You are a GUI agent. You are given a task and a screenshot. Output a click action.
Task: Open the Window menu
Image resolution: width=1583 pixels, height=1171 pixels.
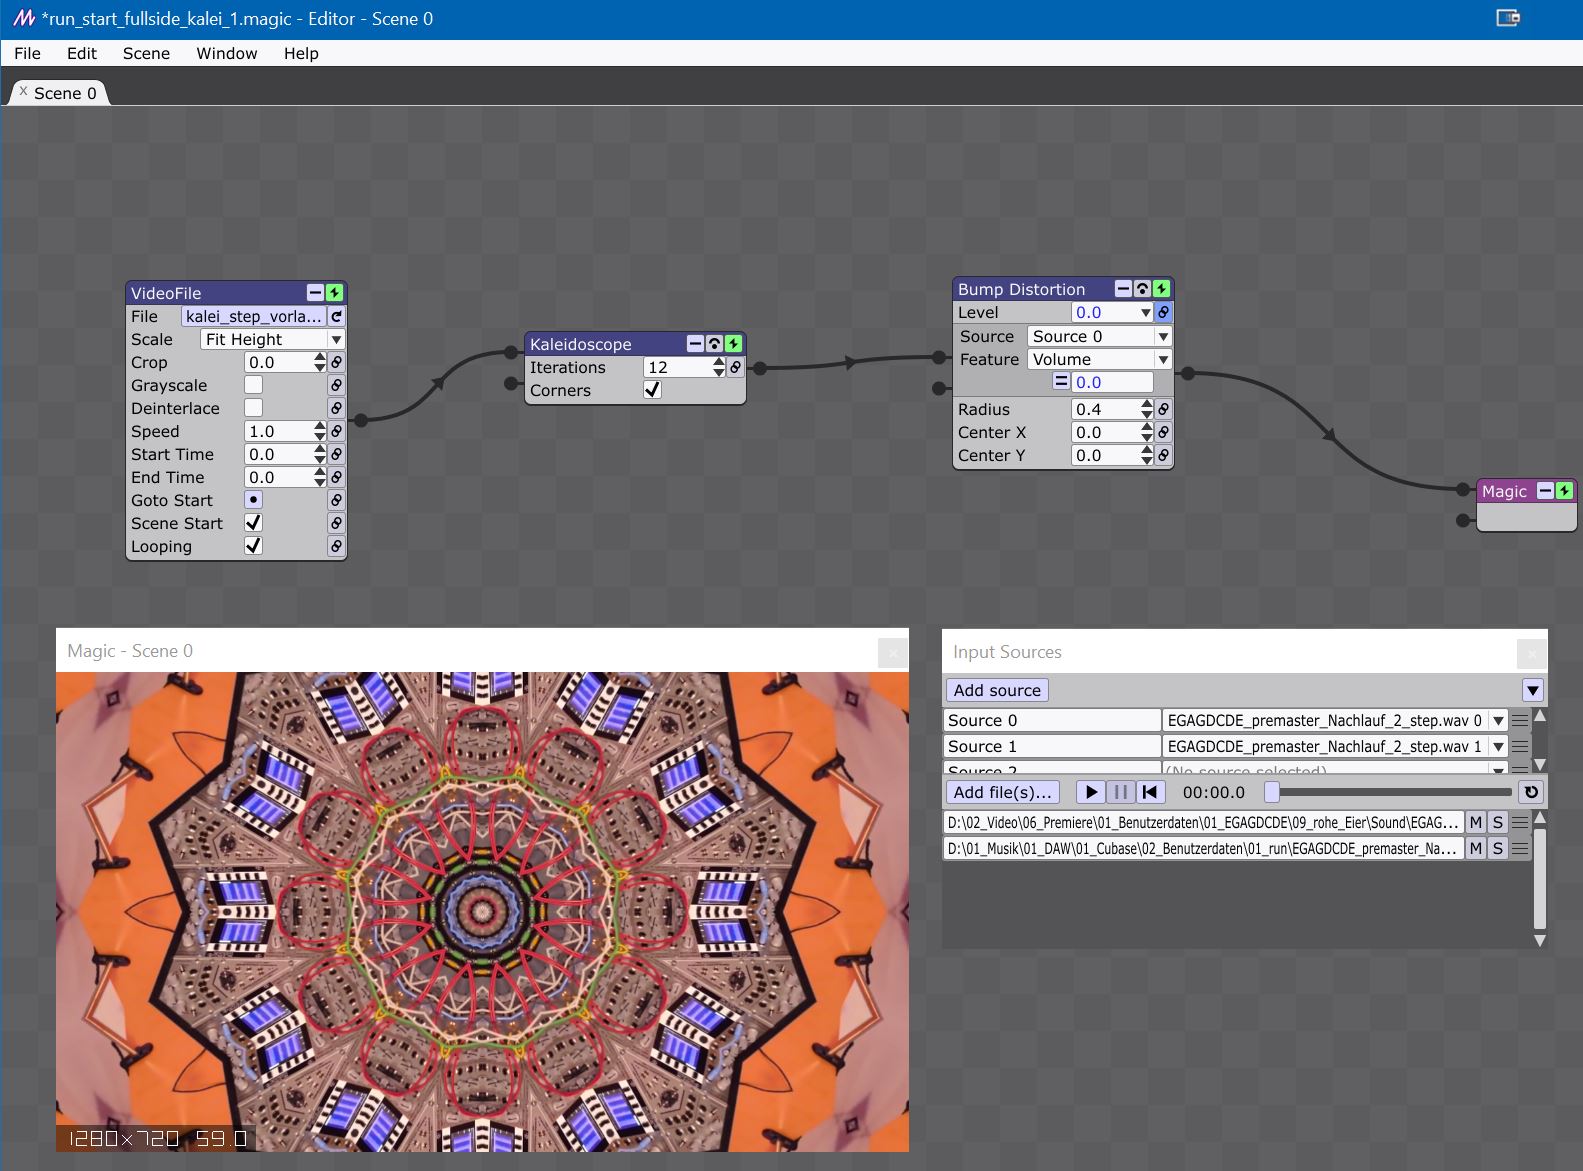227,53
